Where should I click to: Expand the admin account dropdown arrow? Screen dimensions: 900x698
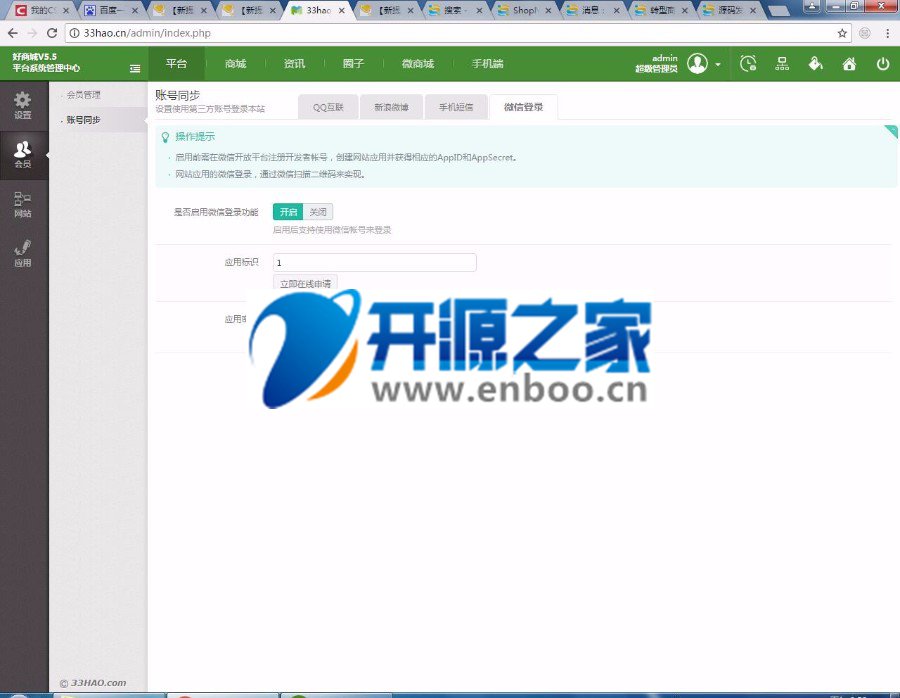717,64
